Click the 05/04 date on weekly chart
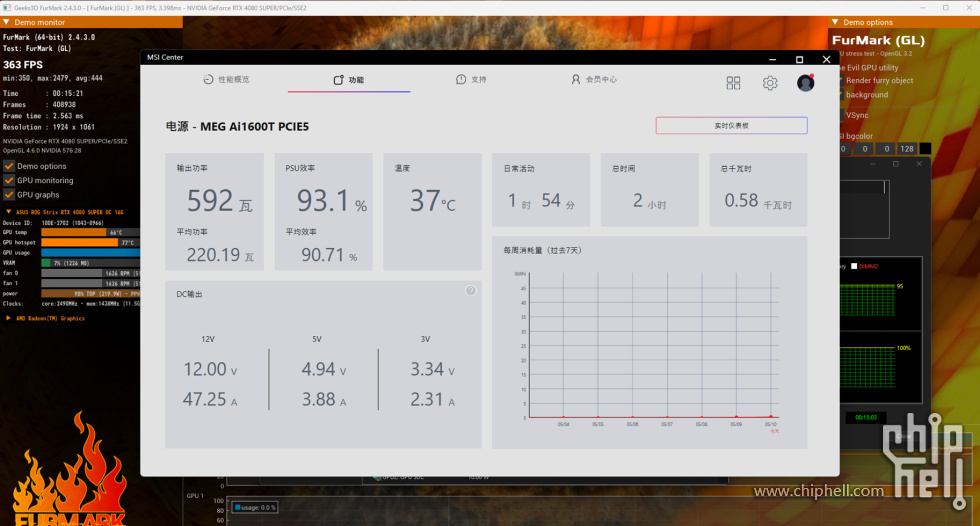The height and width of the screenshot is (526, 980). point(563,424)
